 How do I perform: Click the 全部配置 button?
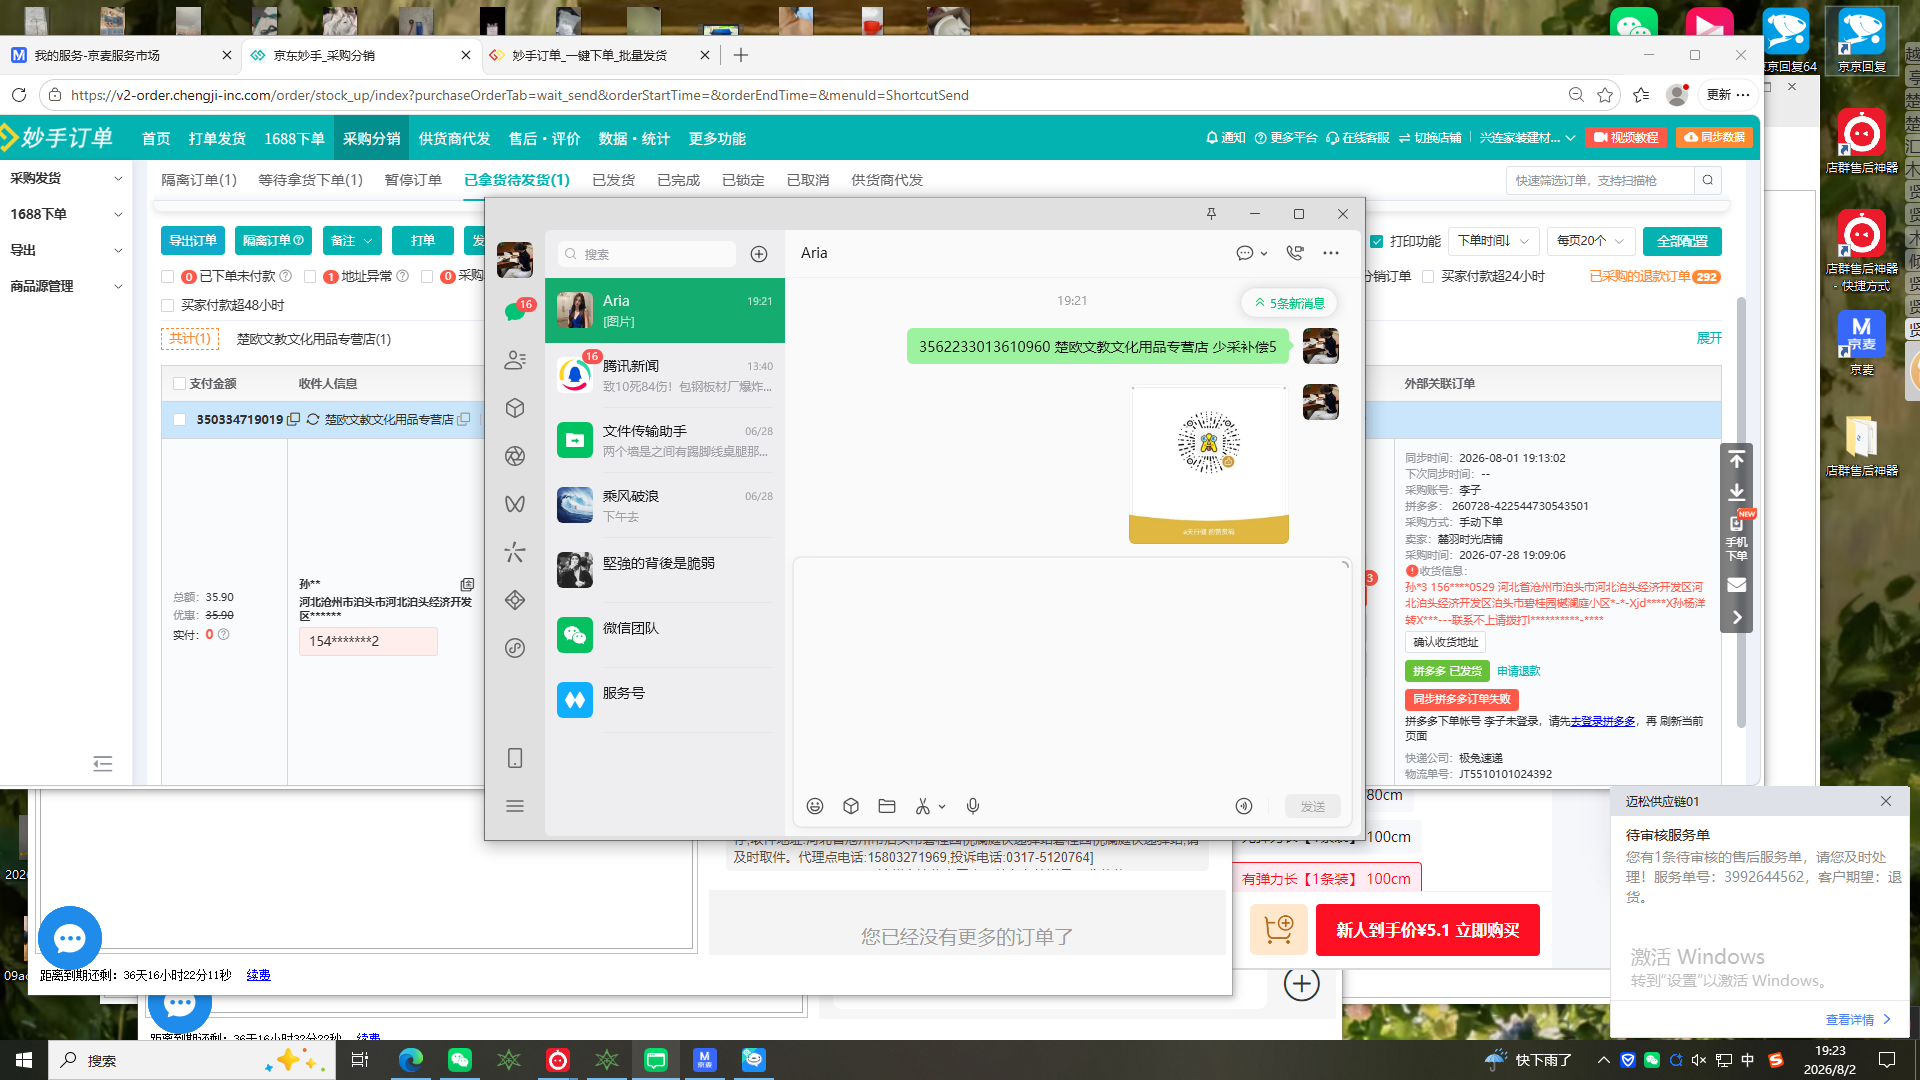pyautogui.click(x=1682, y=241)
